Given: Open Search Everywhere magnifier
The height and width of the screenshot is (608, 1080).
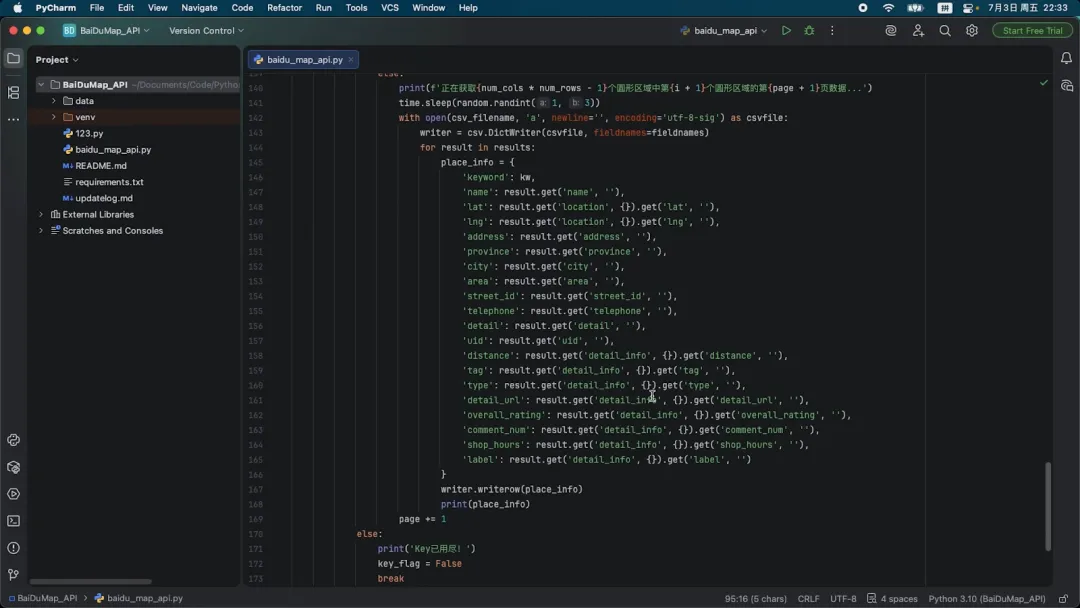Looking at the screenshot, I should click(945, 30).
